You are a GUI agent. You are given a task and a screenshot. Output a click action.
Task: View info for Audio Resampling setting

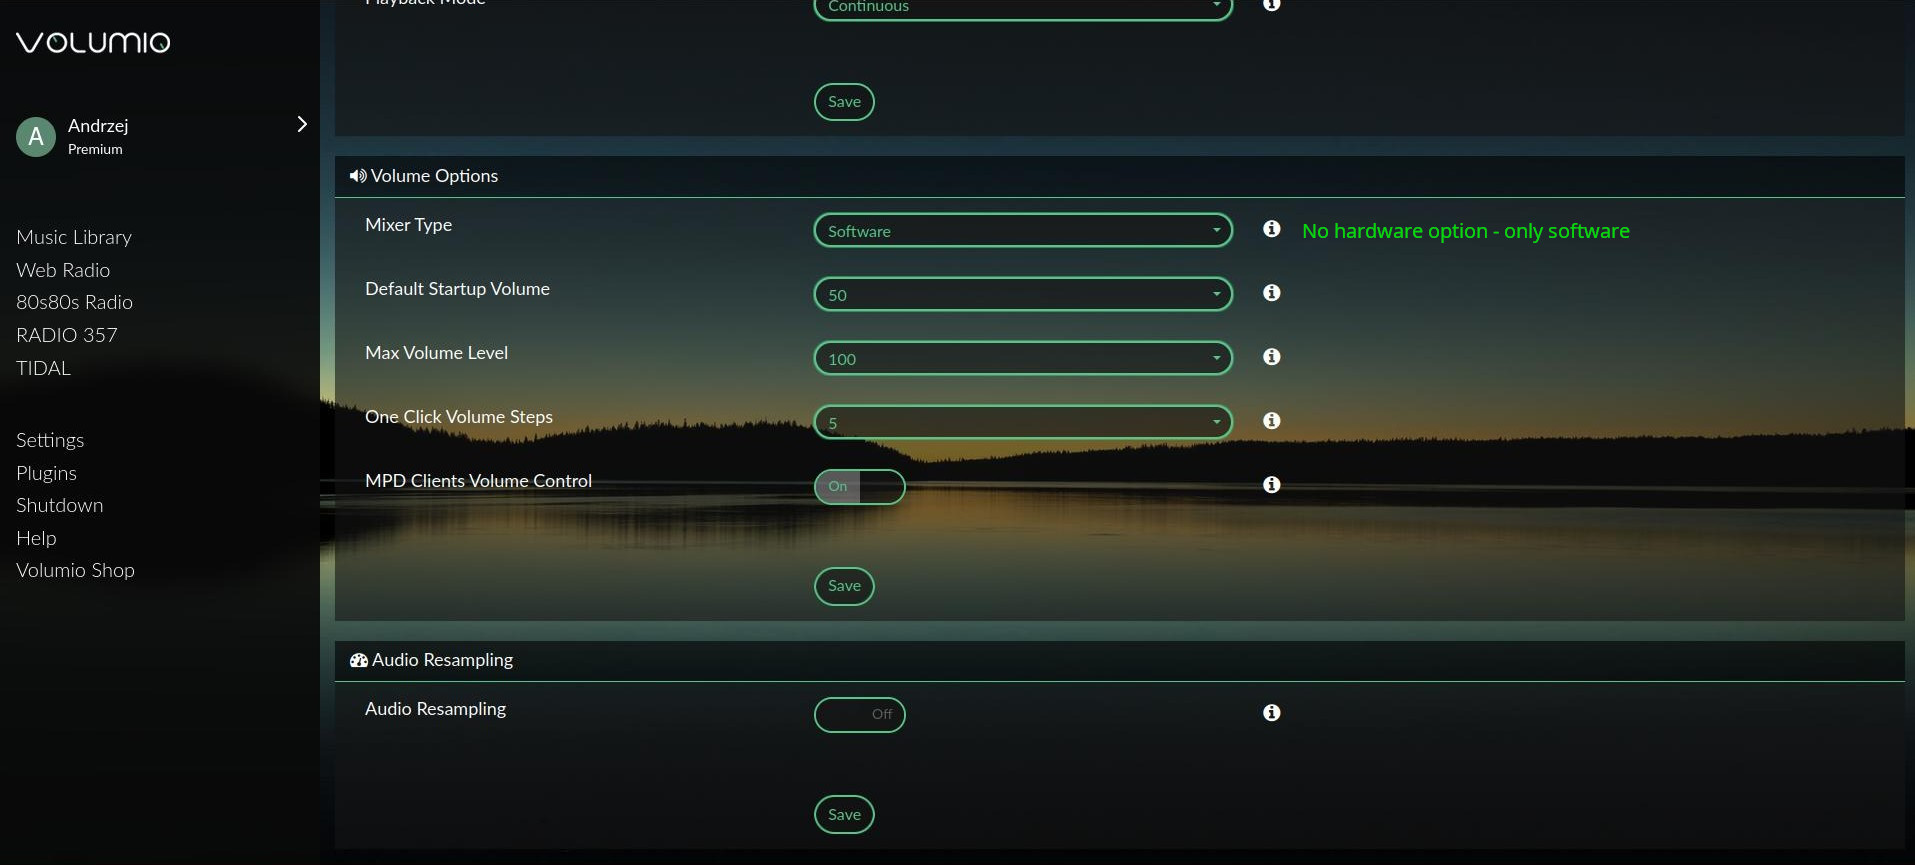coord(1271,713)
